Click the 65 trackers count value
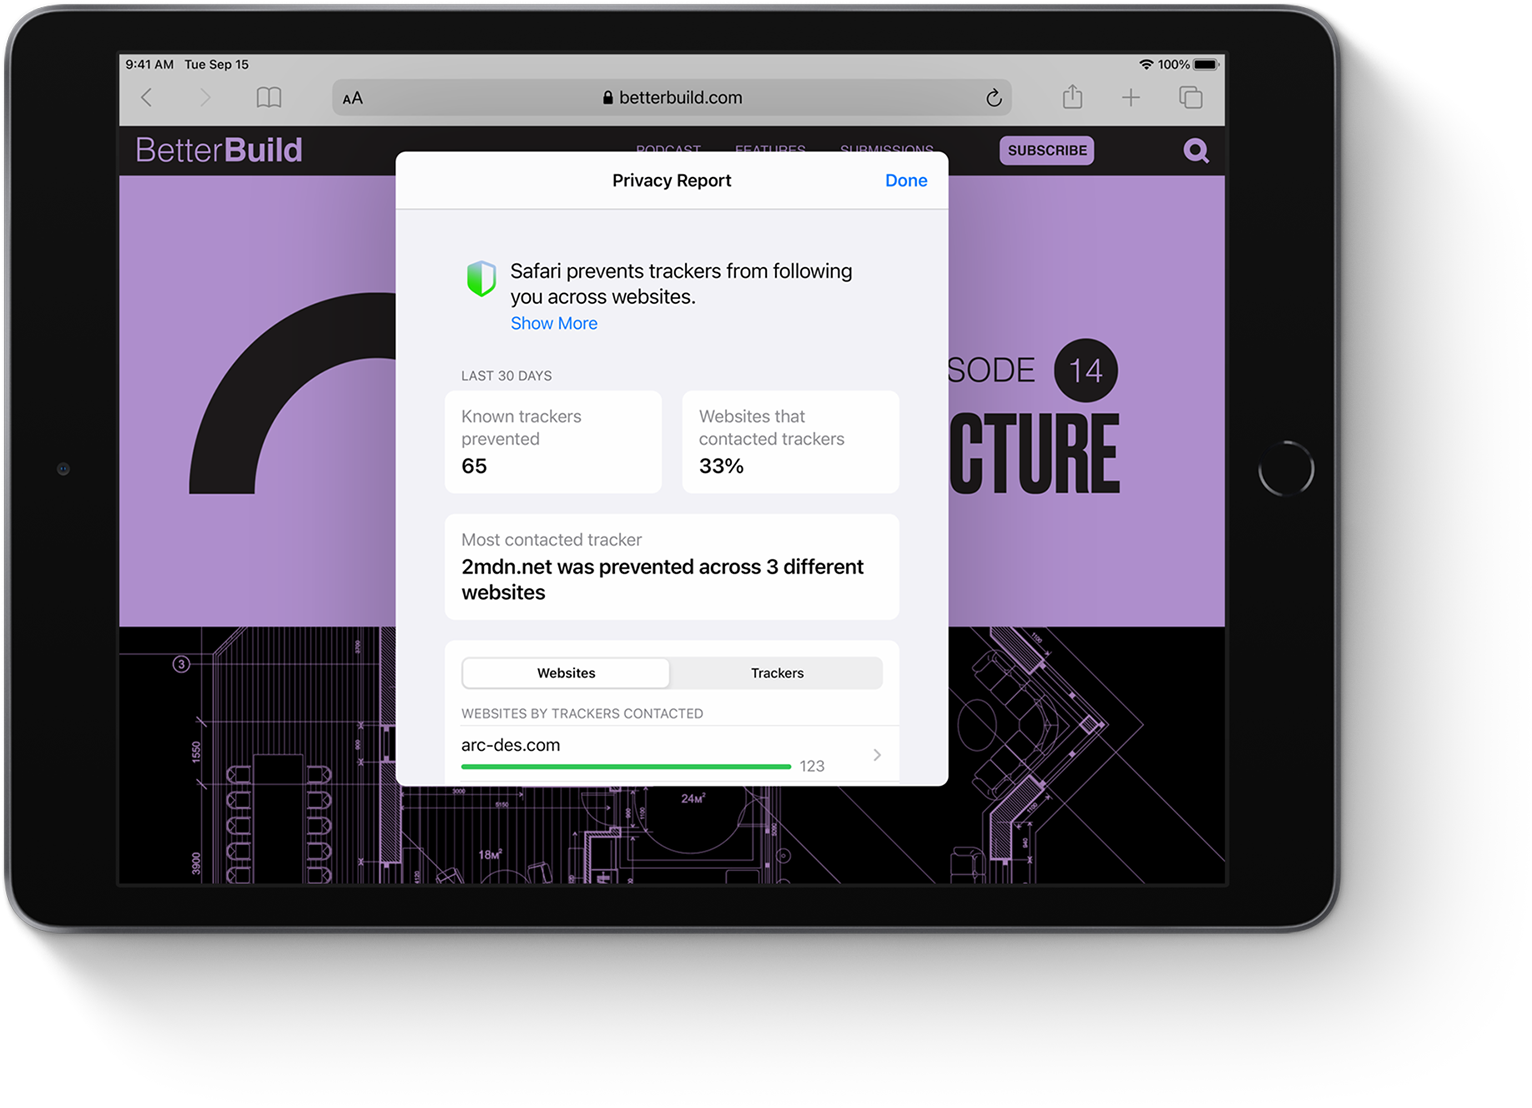1532x1108 pixels. pyautogui.click(x=474, y=466)
